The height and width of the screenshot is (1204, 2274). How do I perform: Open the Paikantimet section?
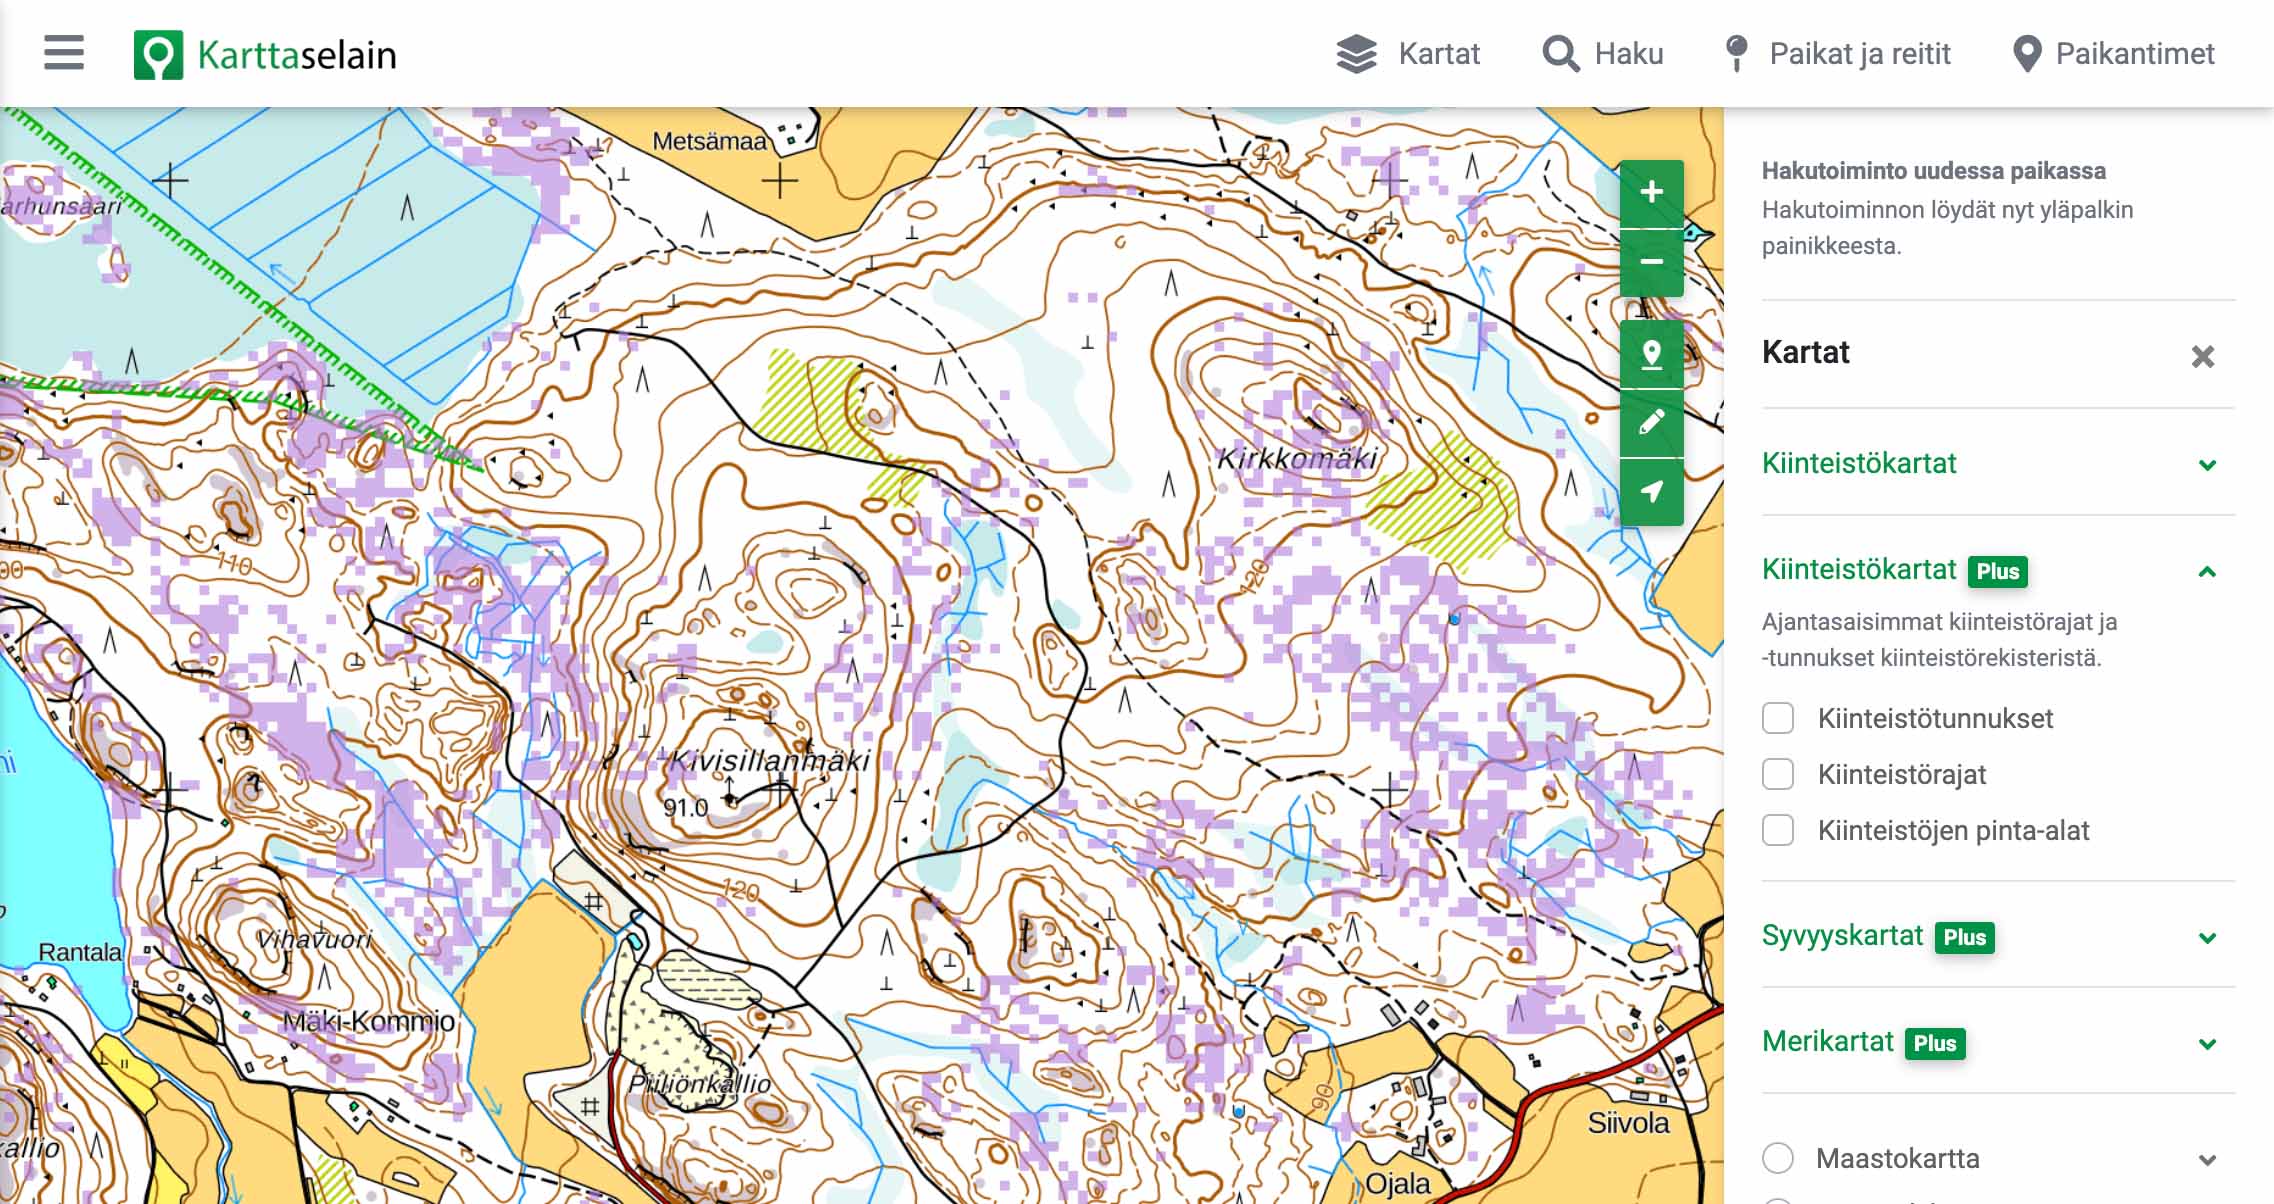[2113, 54]
